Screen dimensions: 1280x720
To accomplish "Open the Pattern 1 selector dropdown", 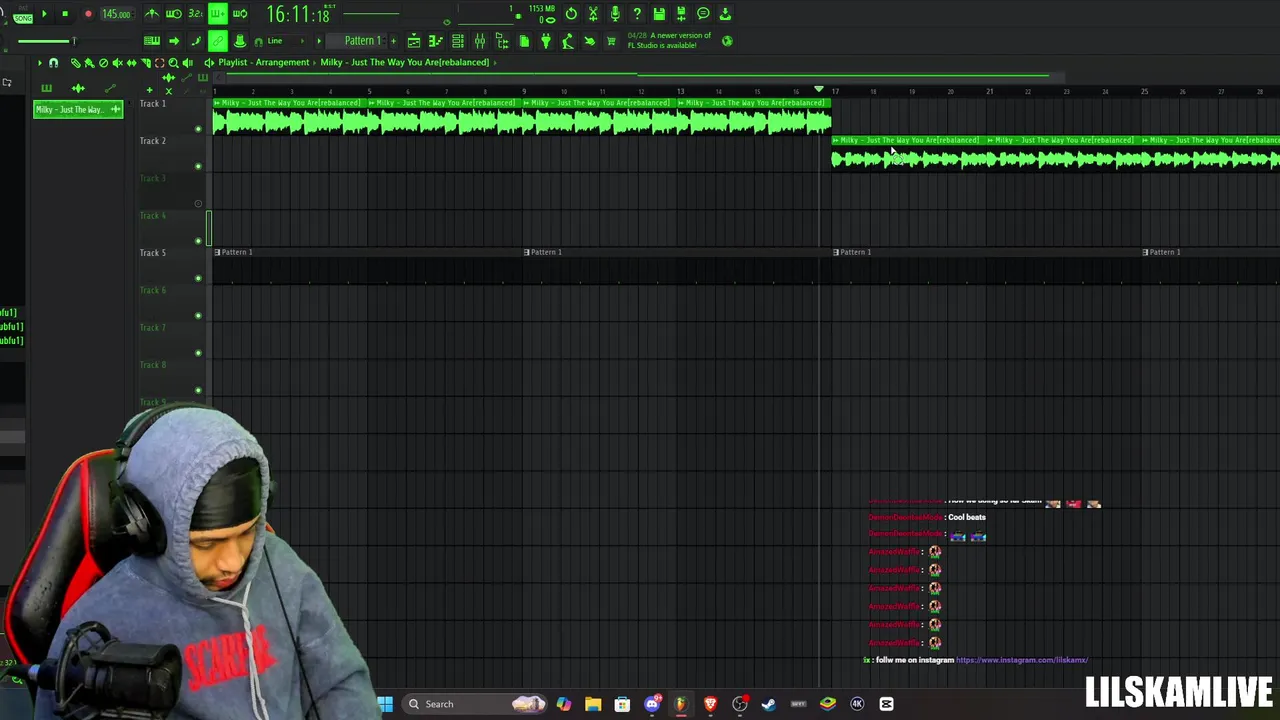I will (x=357, y=41).
